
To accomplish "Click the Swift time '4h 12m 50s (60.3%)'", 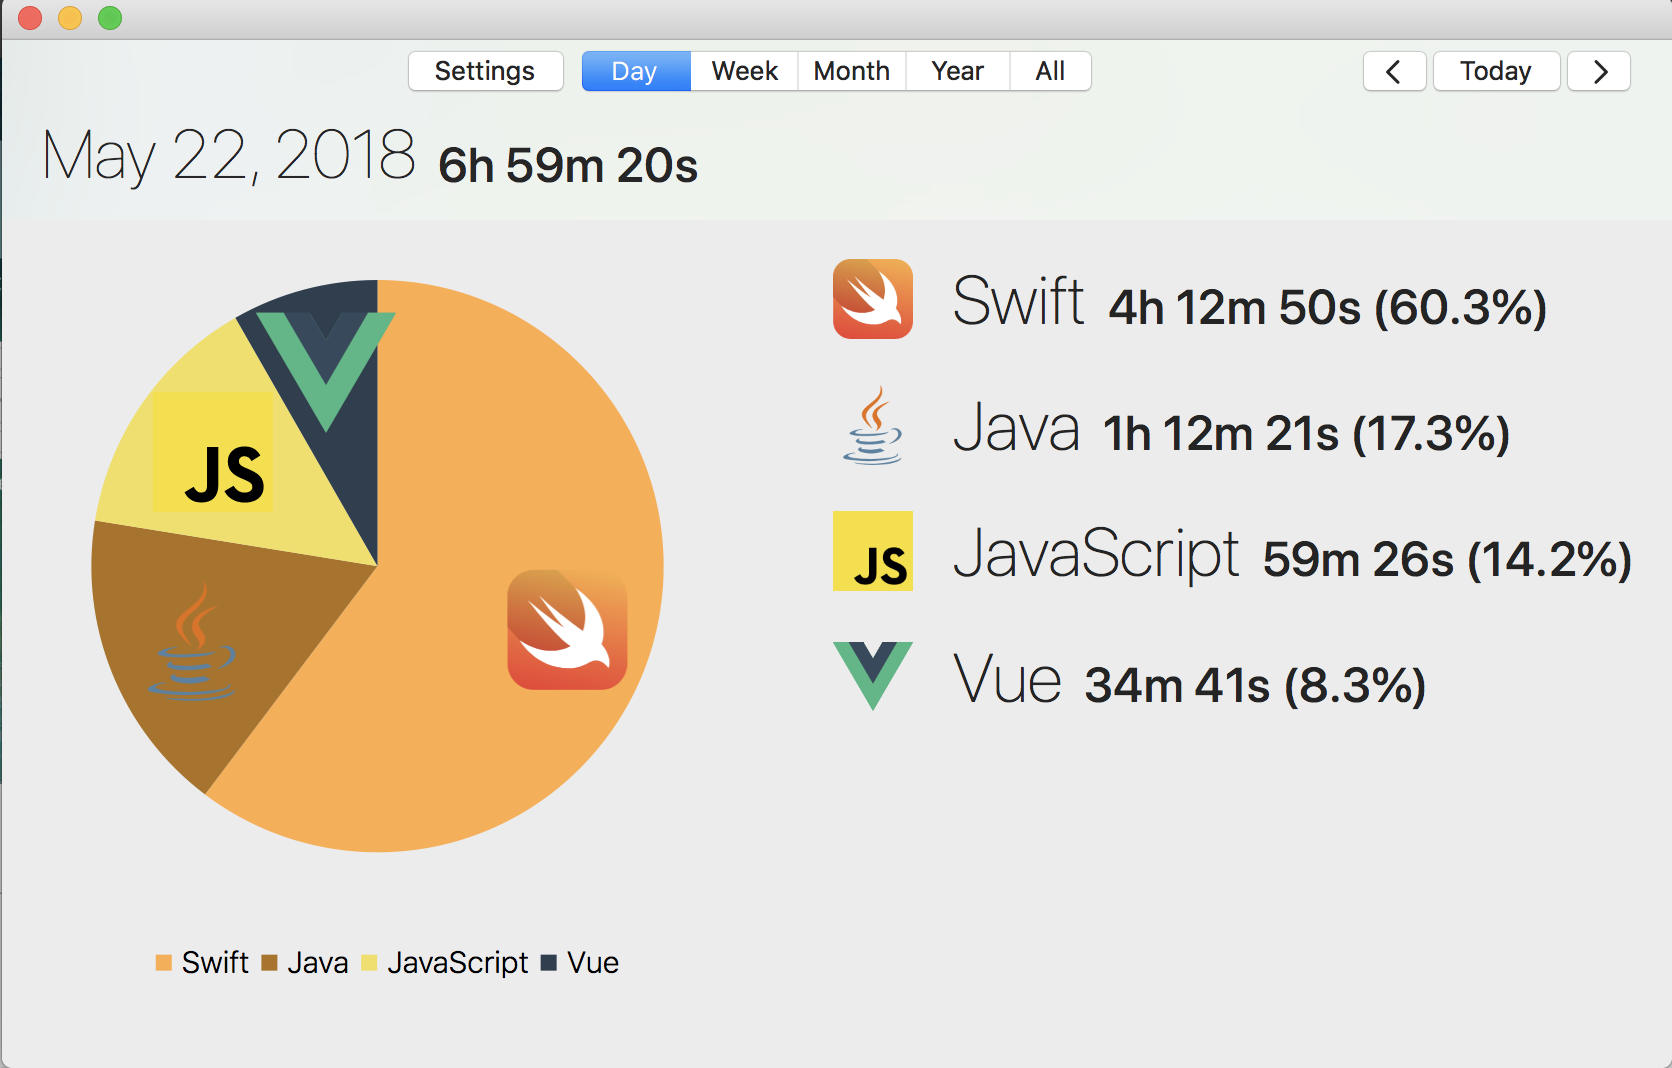I will point(1328,307).
